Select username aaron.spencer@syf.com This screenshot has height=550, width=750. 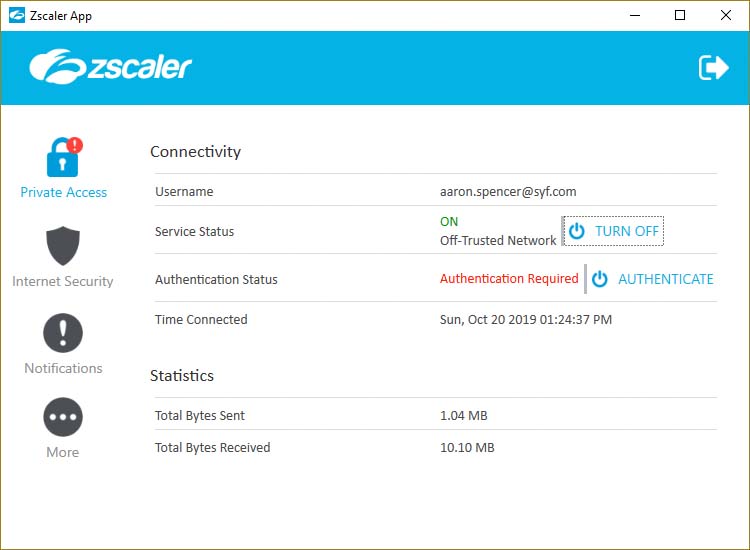[x=508, y=192]
